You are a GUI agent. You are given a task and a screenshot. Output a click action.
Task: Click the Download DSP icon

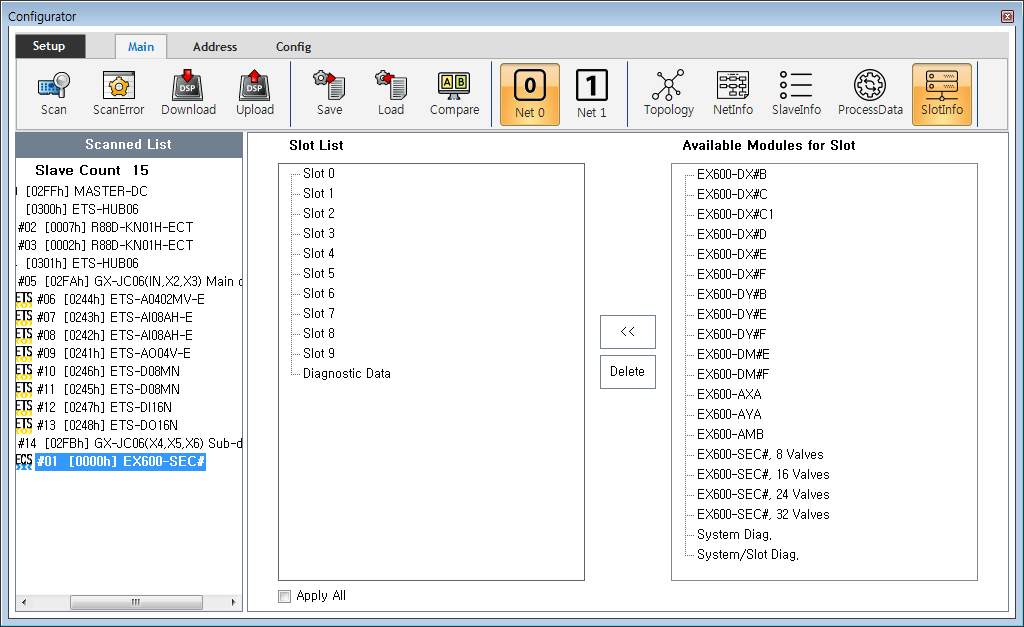click(188, 94)
